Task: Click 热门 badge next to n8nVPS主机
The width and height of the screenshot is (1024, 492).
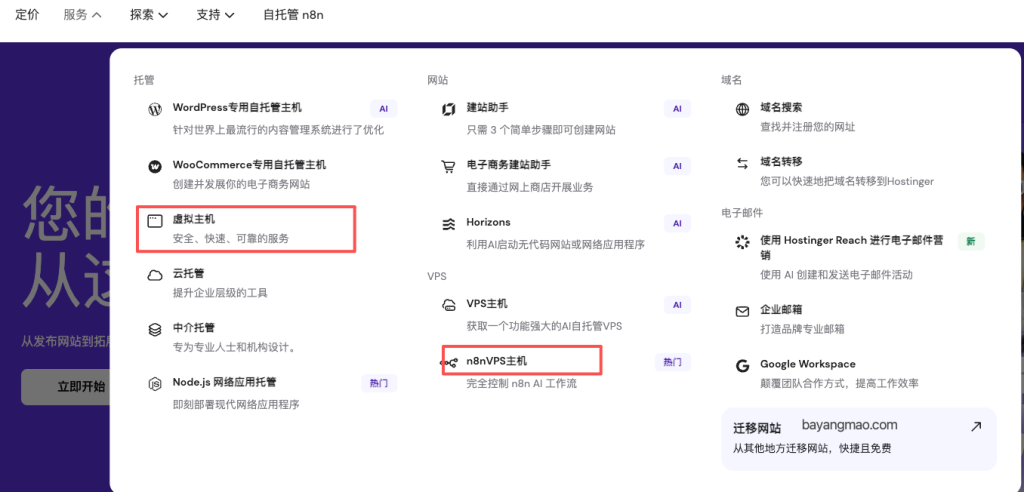Action: tap(673, 362)
